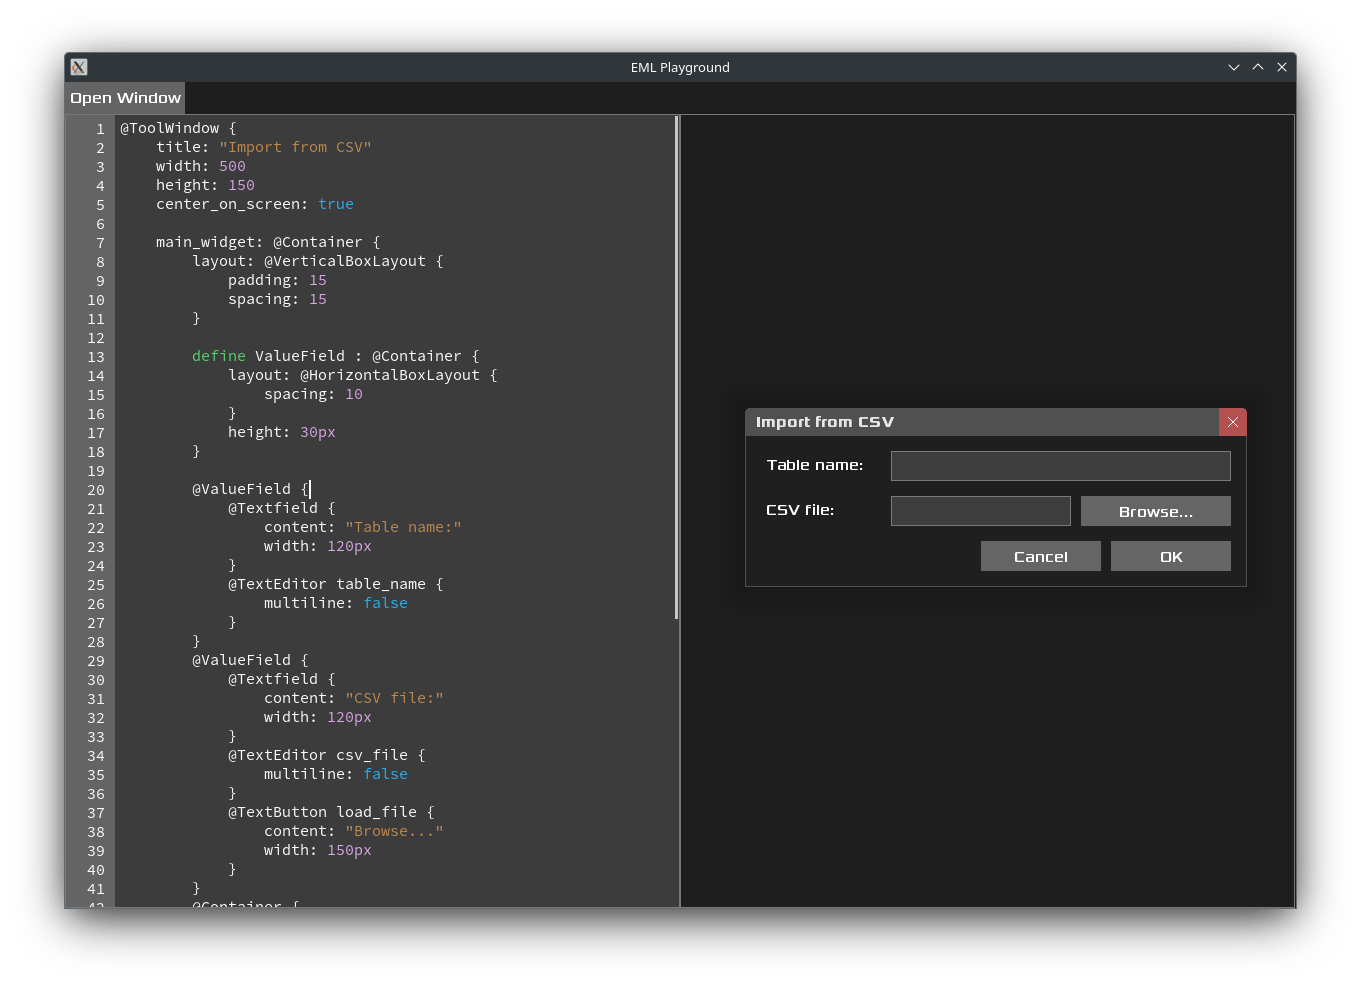Click the Open Window menu item
Screen dimensions: 1361x985
pyautogui.click(x=125, y=98)
